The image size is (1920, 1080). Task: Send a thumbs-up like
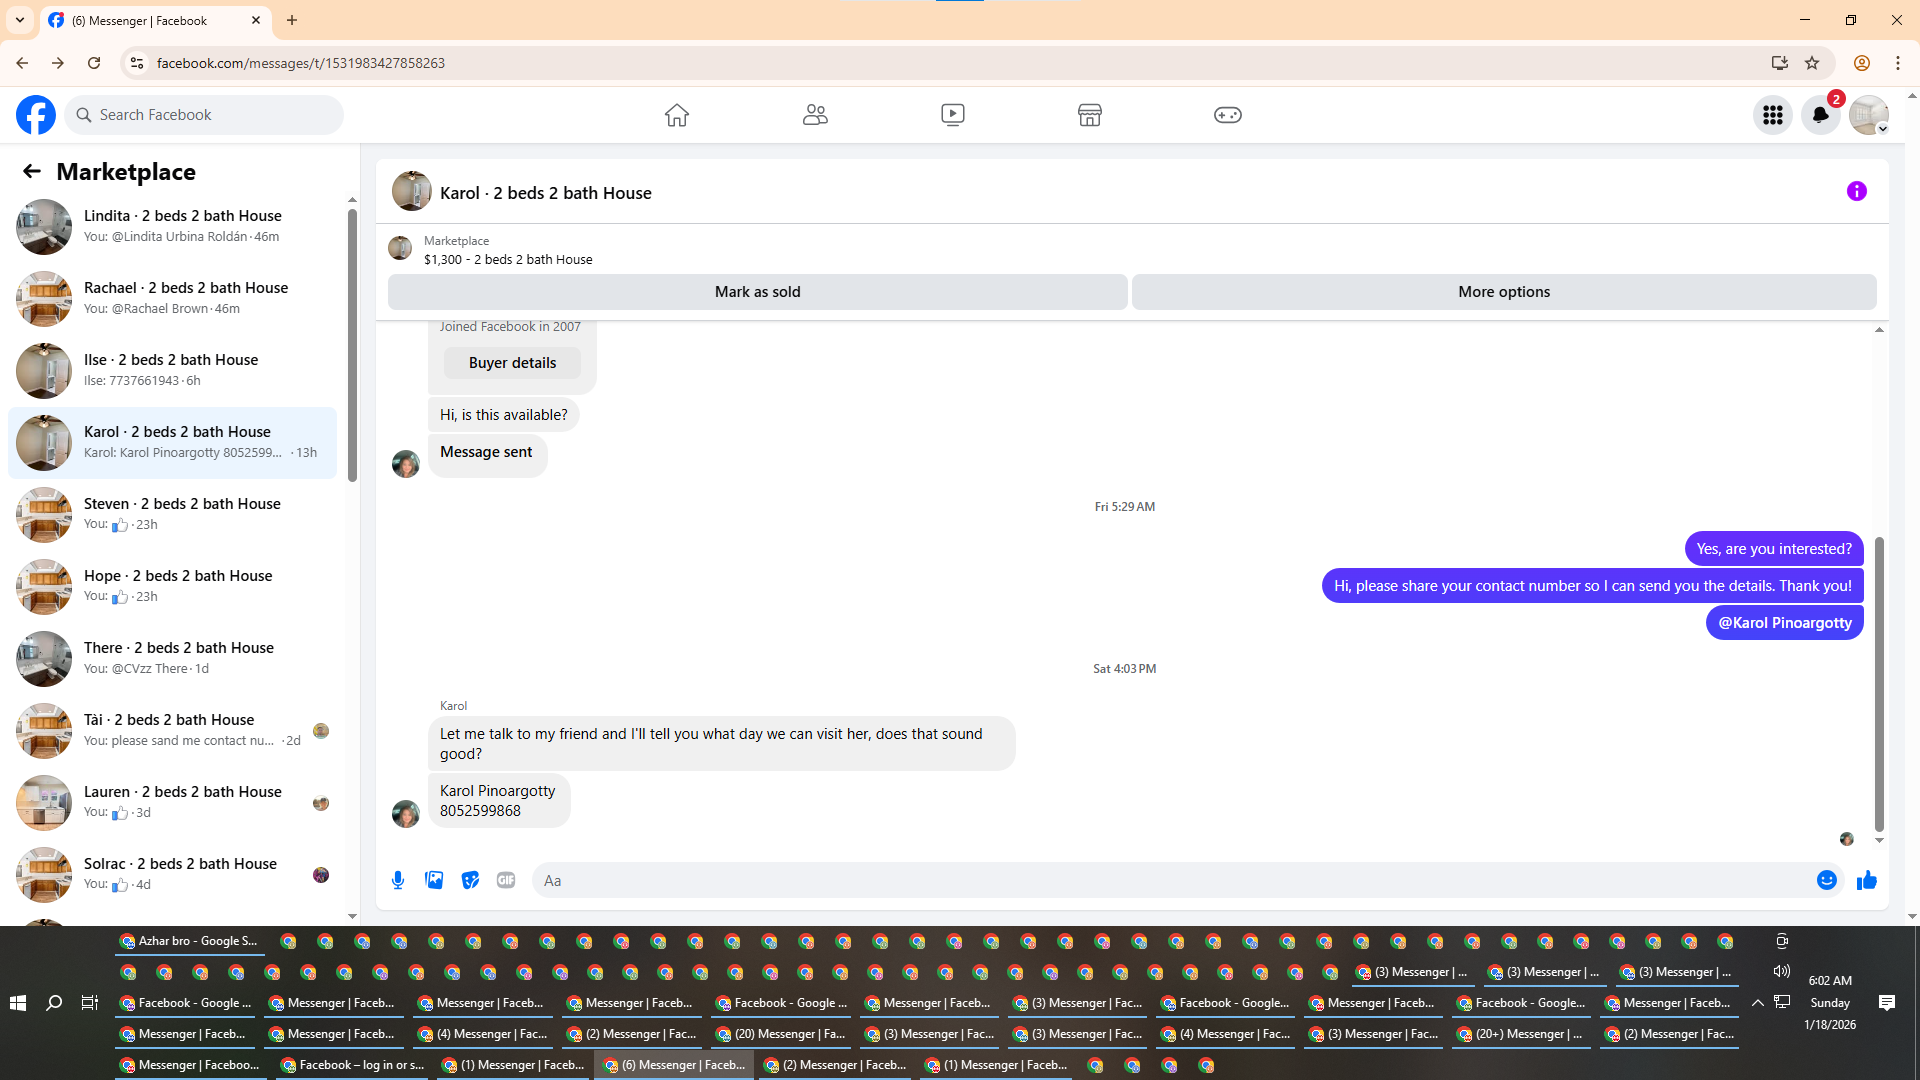coord(1867,880)
